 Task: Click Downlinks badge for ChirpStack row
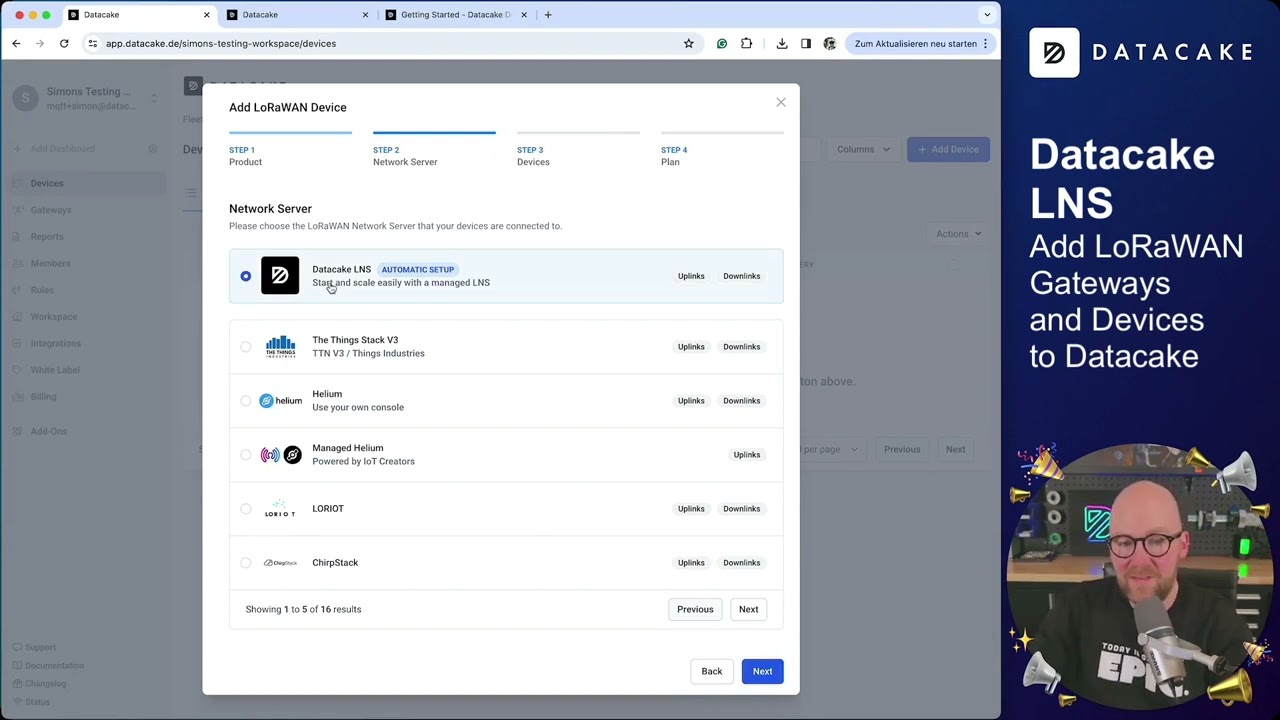(741, 563)
